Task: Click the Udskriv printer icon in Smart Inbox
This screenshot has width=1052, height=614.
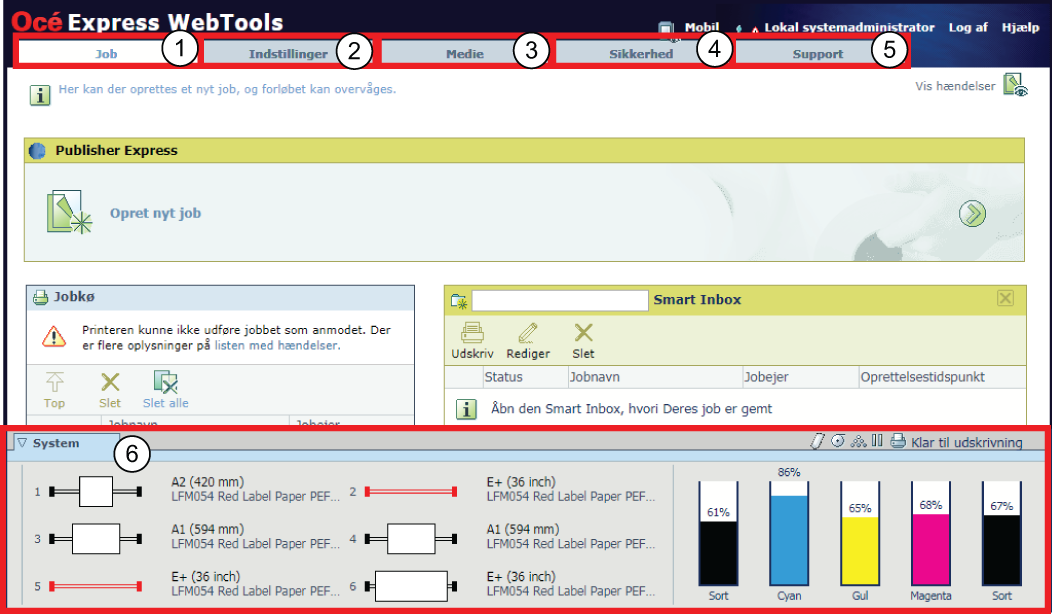Action: (472, 333)
